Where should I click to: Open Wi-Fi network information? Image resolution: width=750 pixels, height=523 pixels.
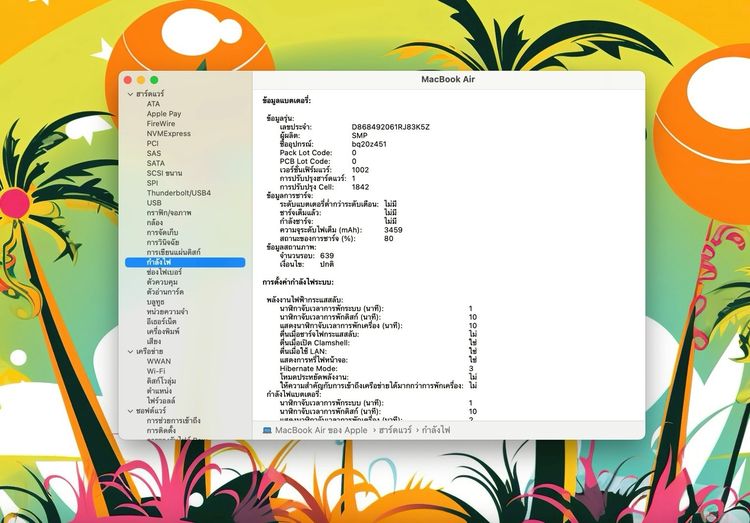coord(155,371)
